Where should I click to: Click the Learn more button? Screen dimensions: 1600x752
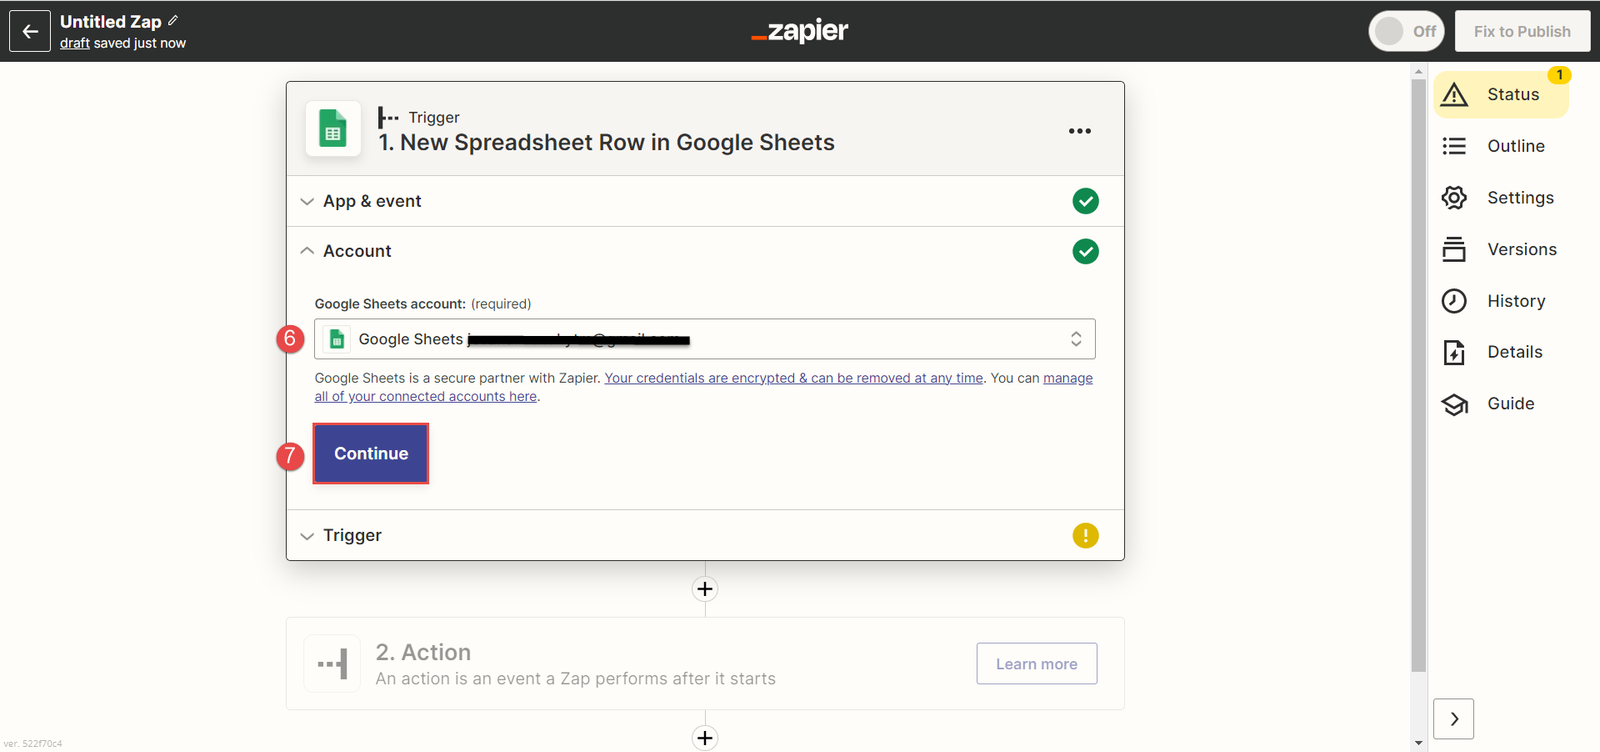click(x=1036, y=664)
